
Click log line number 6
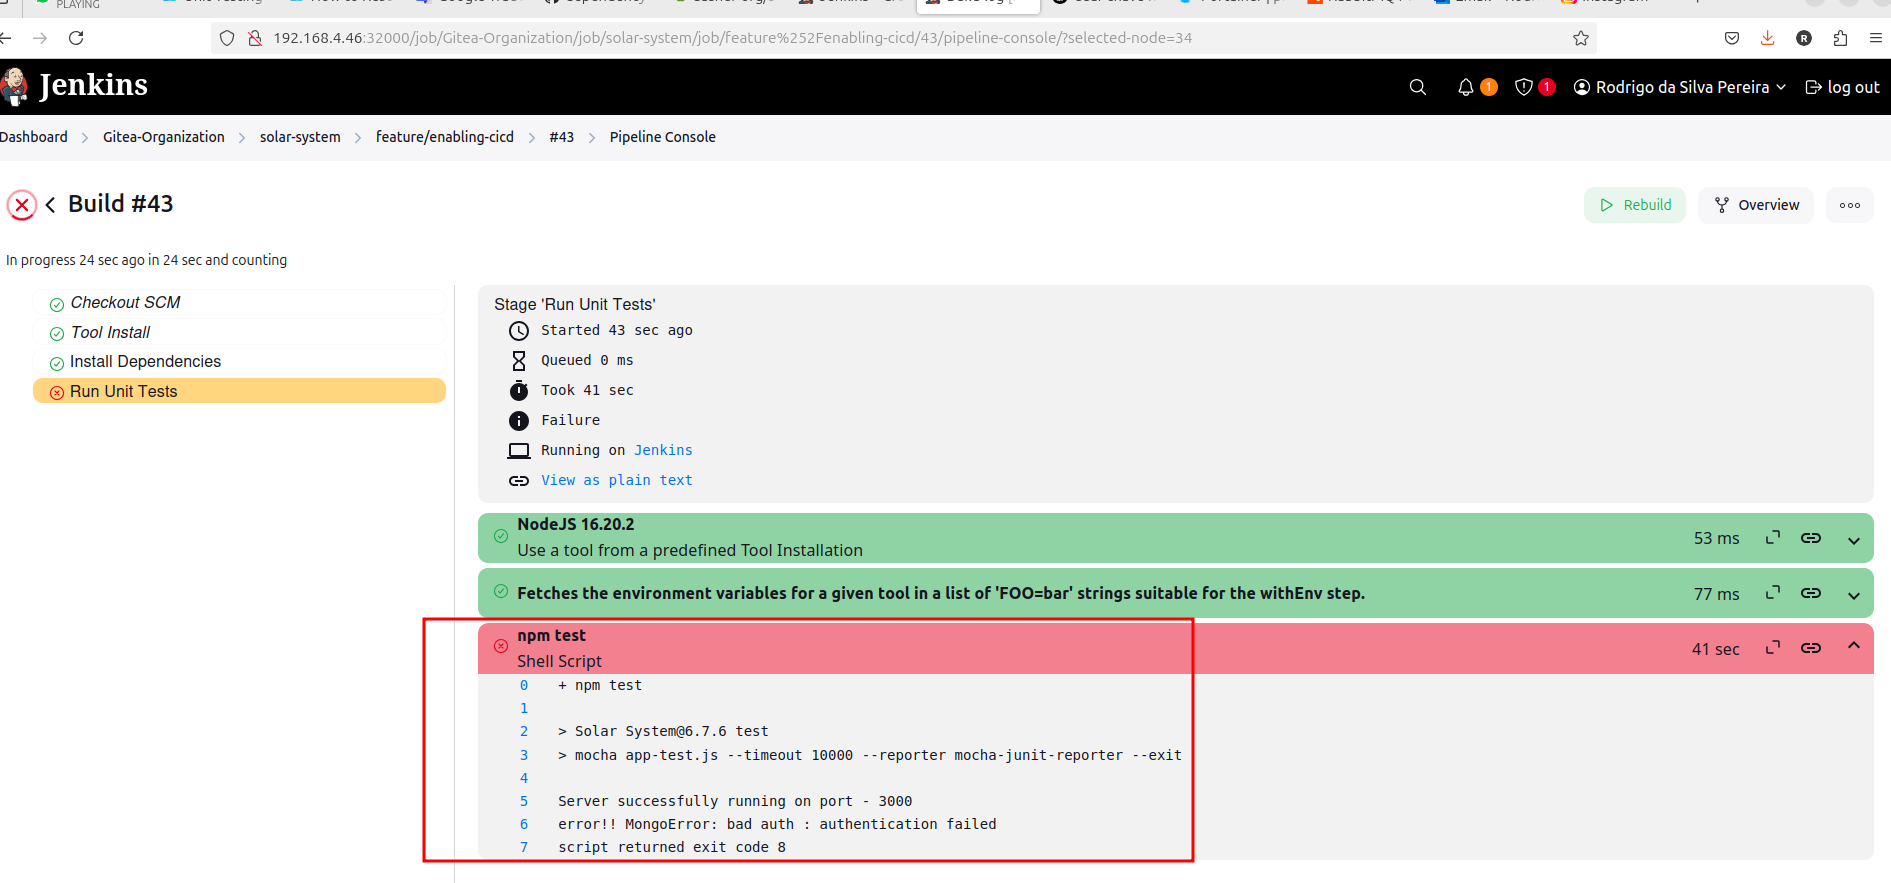[x=524, y=824]
